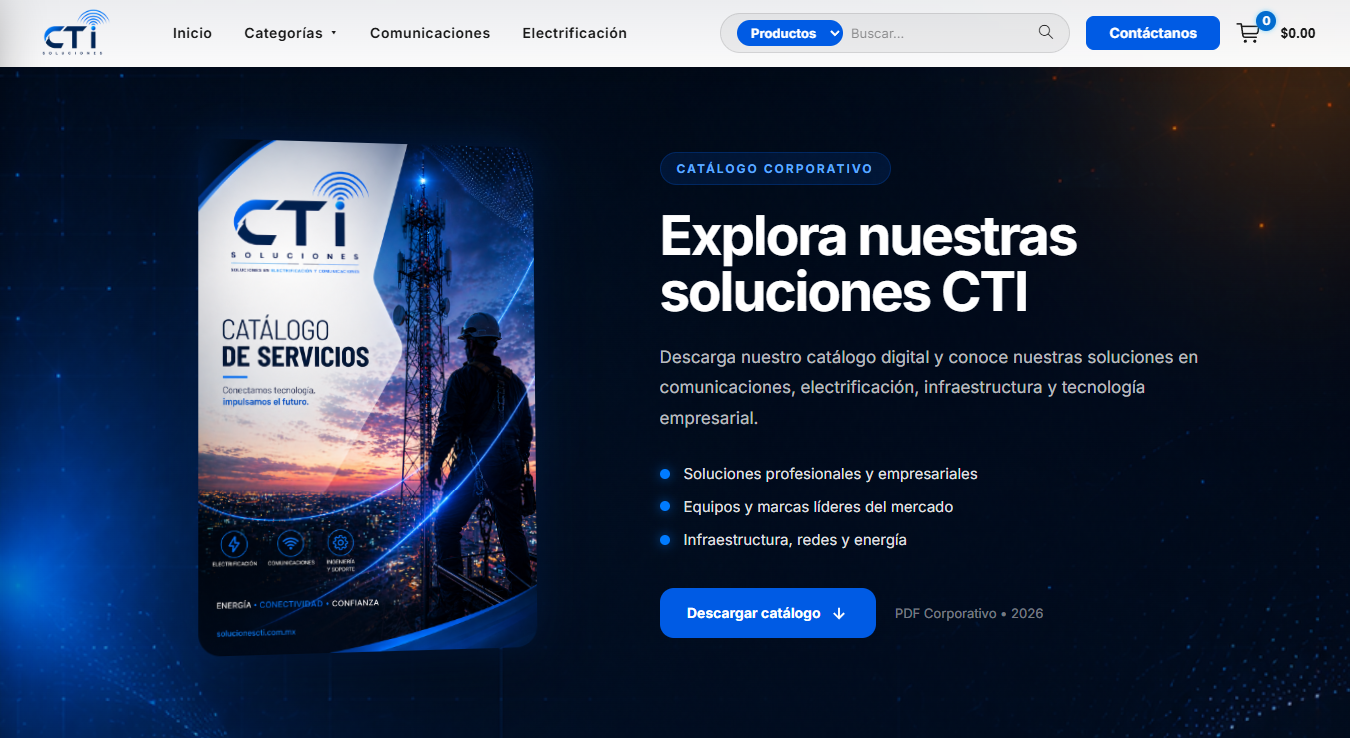This screenshot has height=738, width=1350.
Task: Click the Contáctanos button
Action: tap(1153, 33)
